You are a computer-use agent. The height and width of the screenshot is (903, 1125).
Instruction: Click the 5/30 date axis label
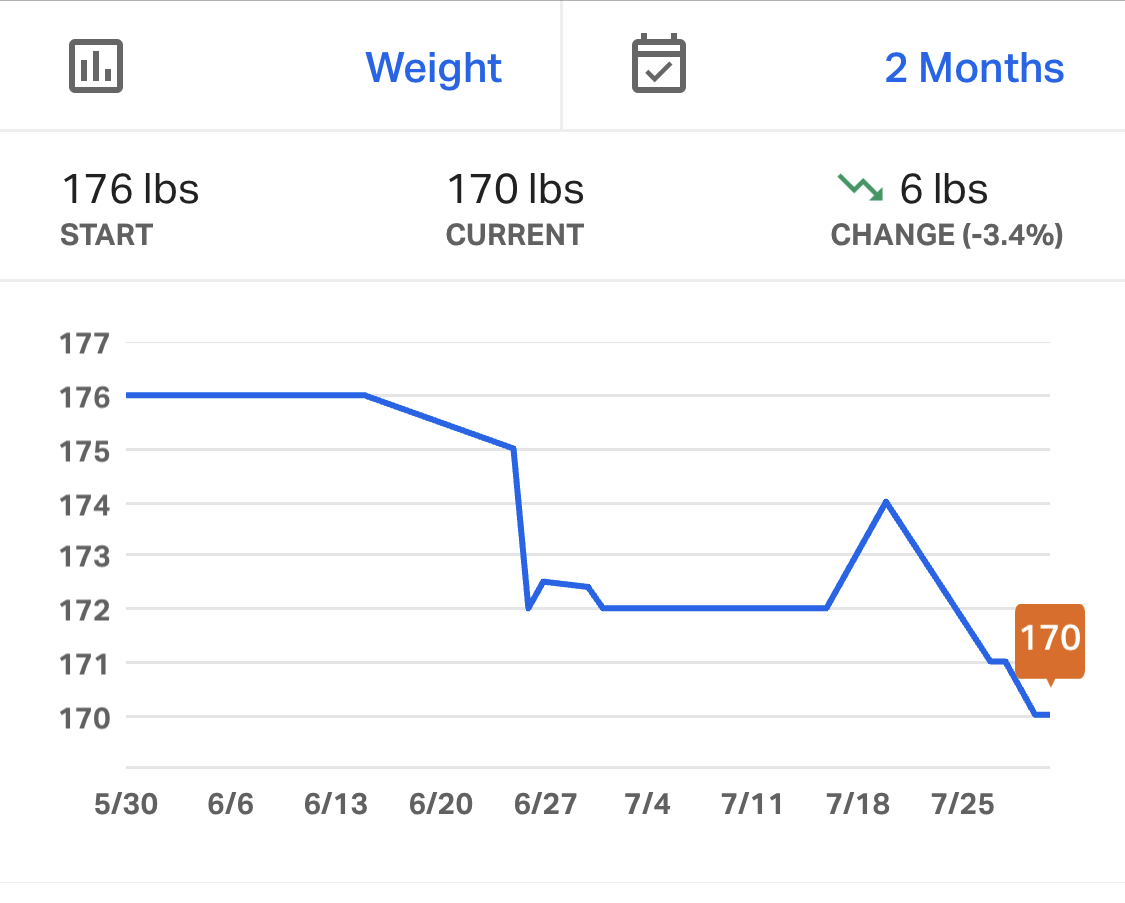(x=126, y=804)
